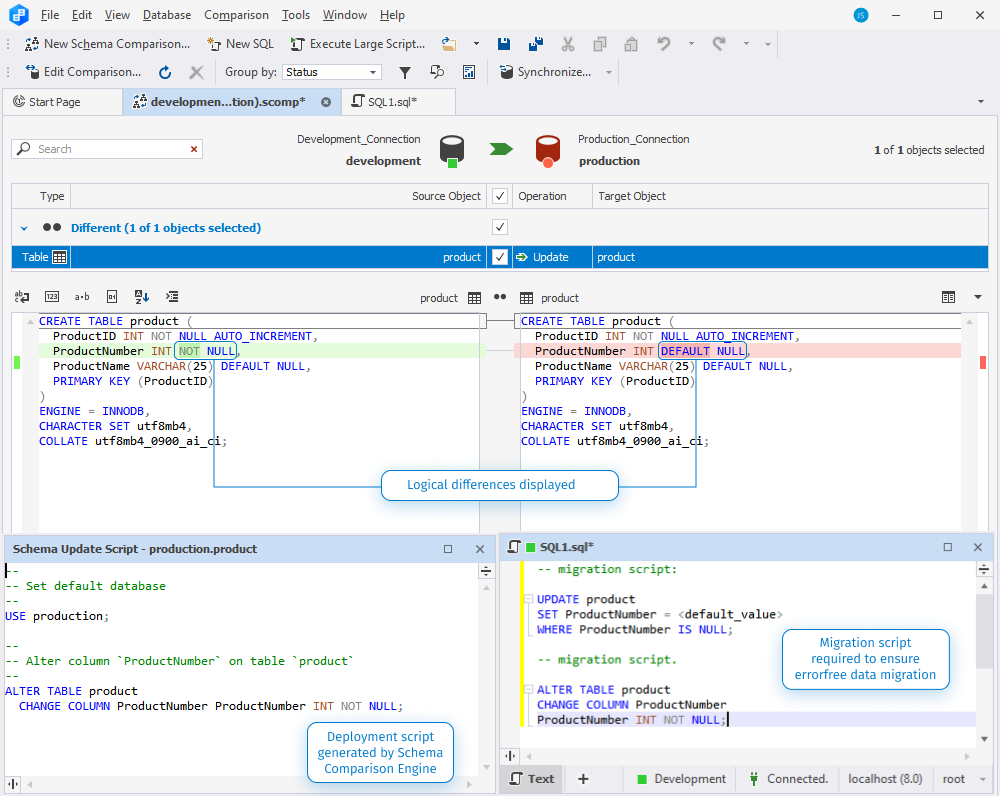Click Edit Comparison button
Viewport: 1000px width, 796px height.
pyautogui.click(x=83, y=72)
